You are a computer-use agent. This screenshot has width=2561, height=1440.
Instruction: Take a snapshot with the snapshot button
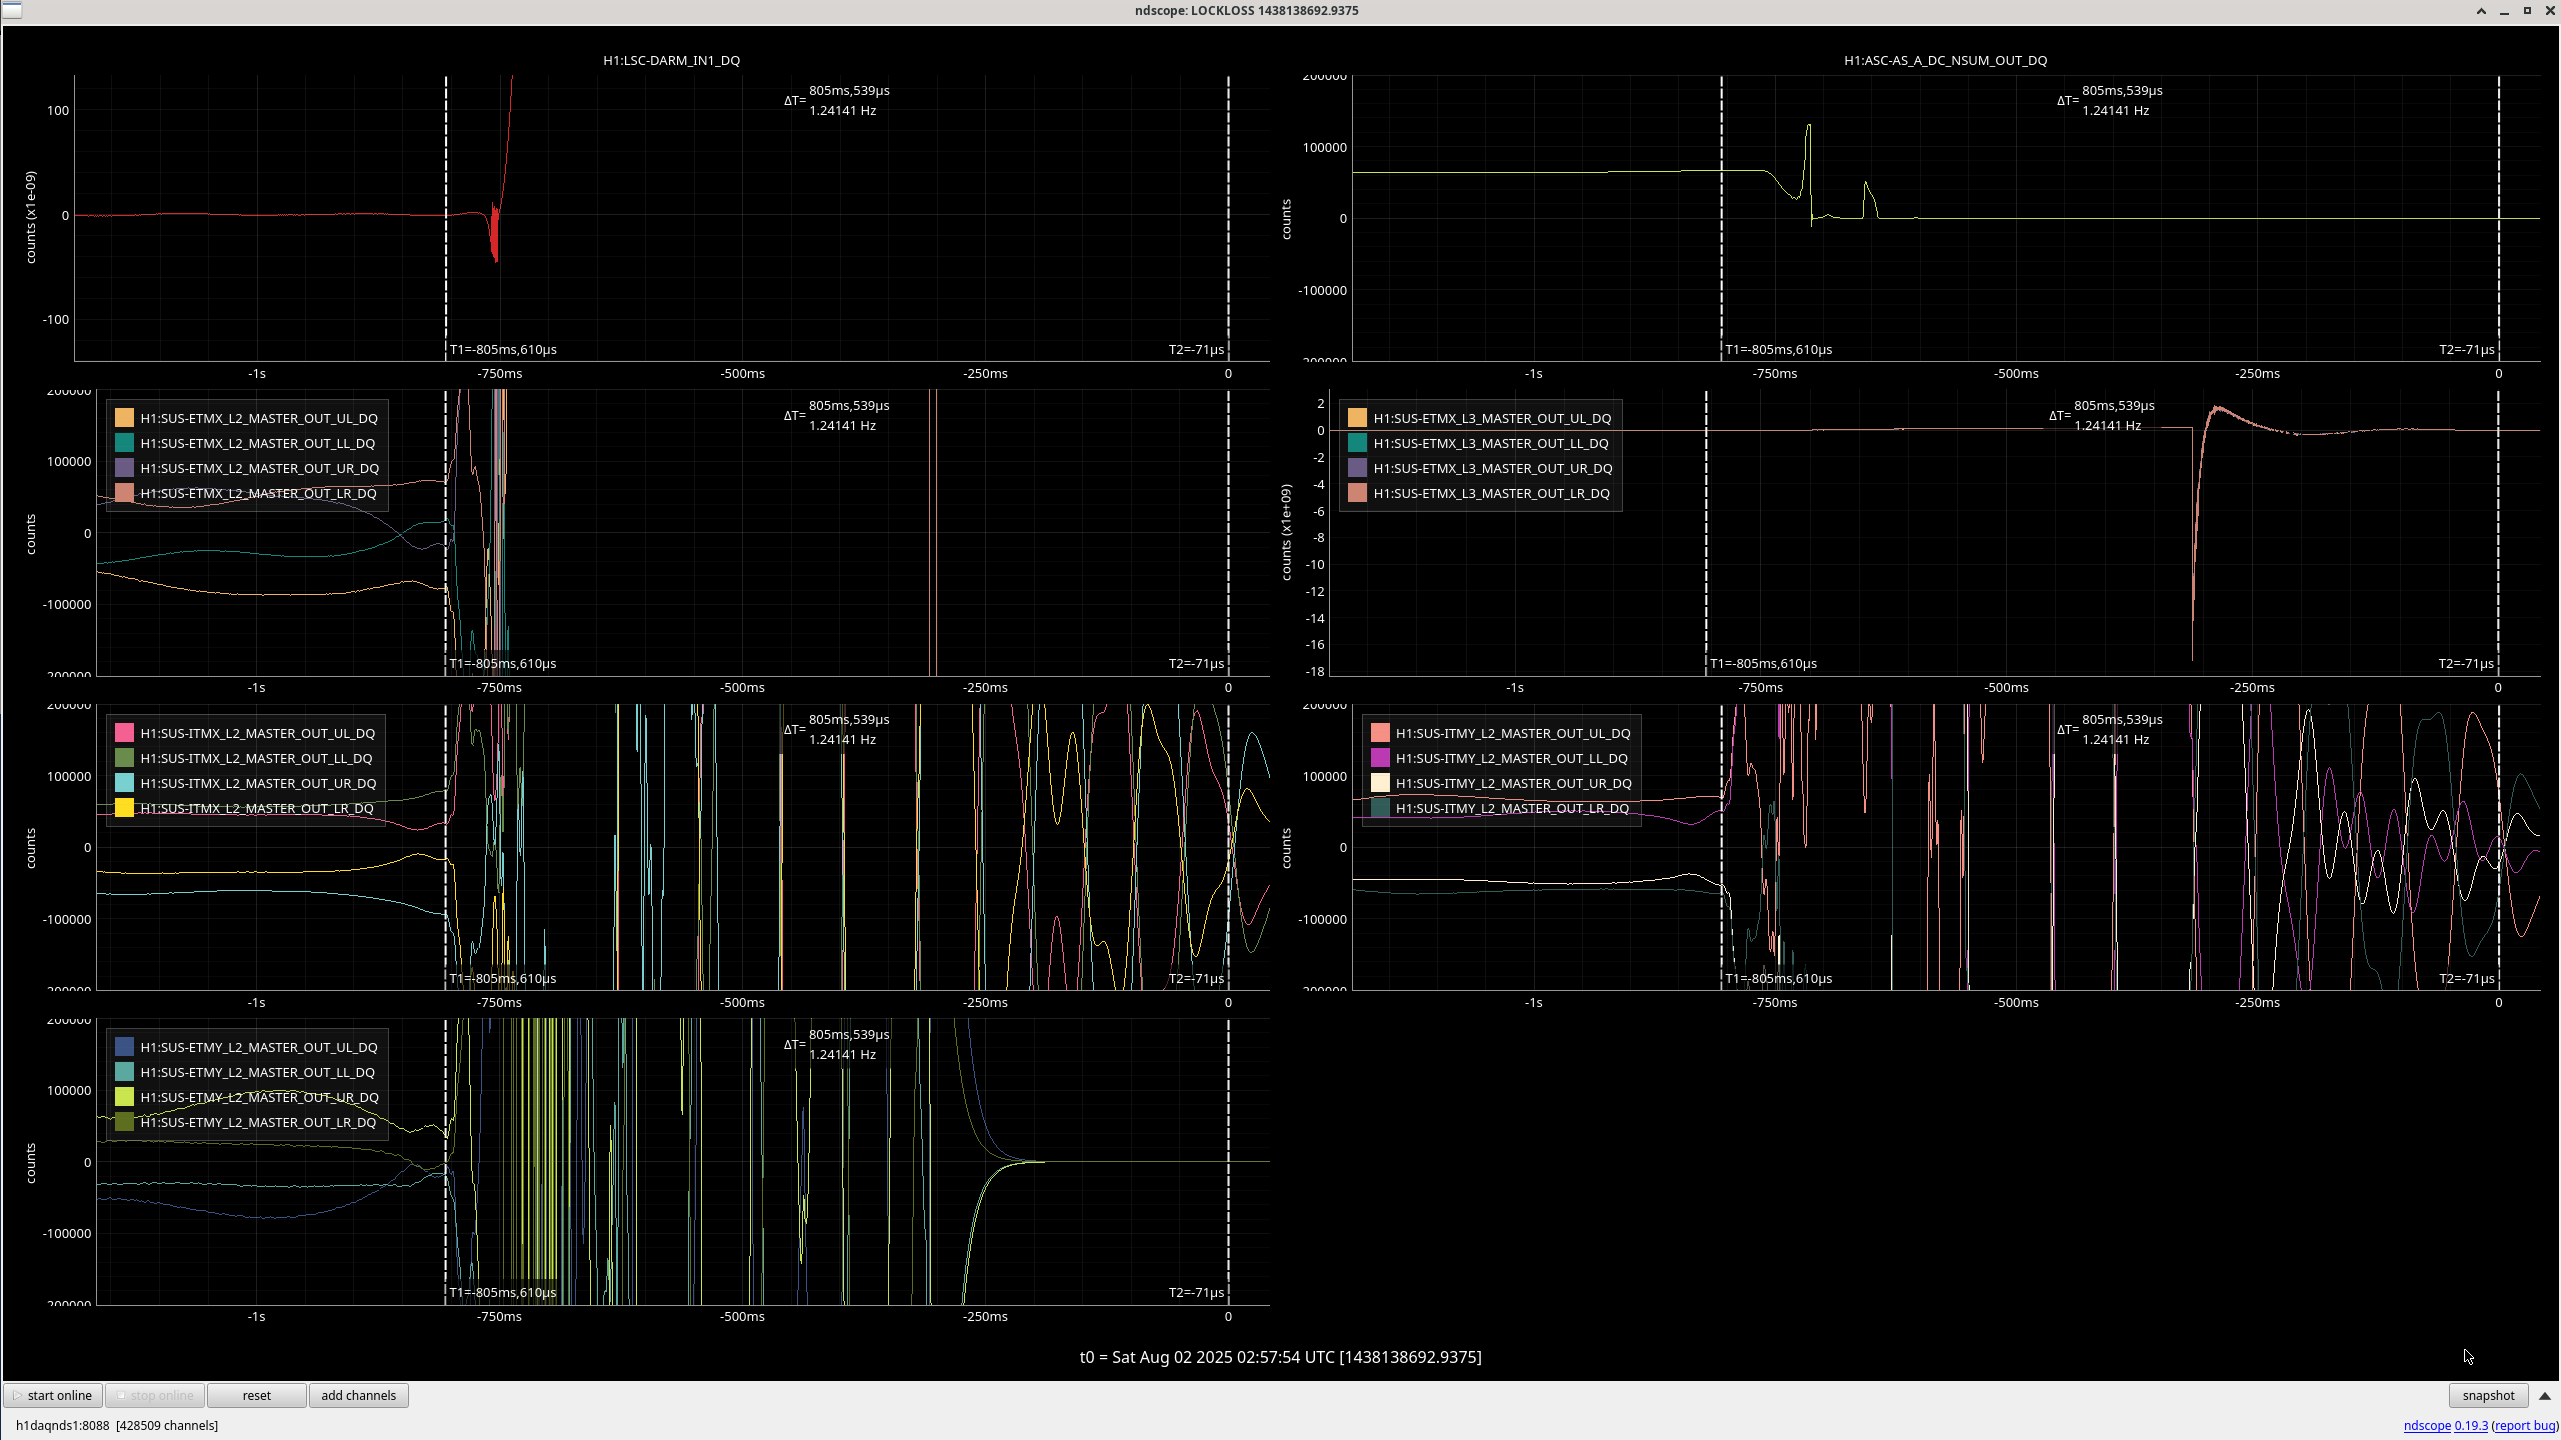(x=2488, y=1395)
